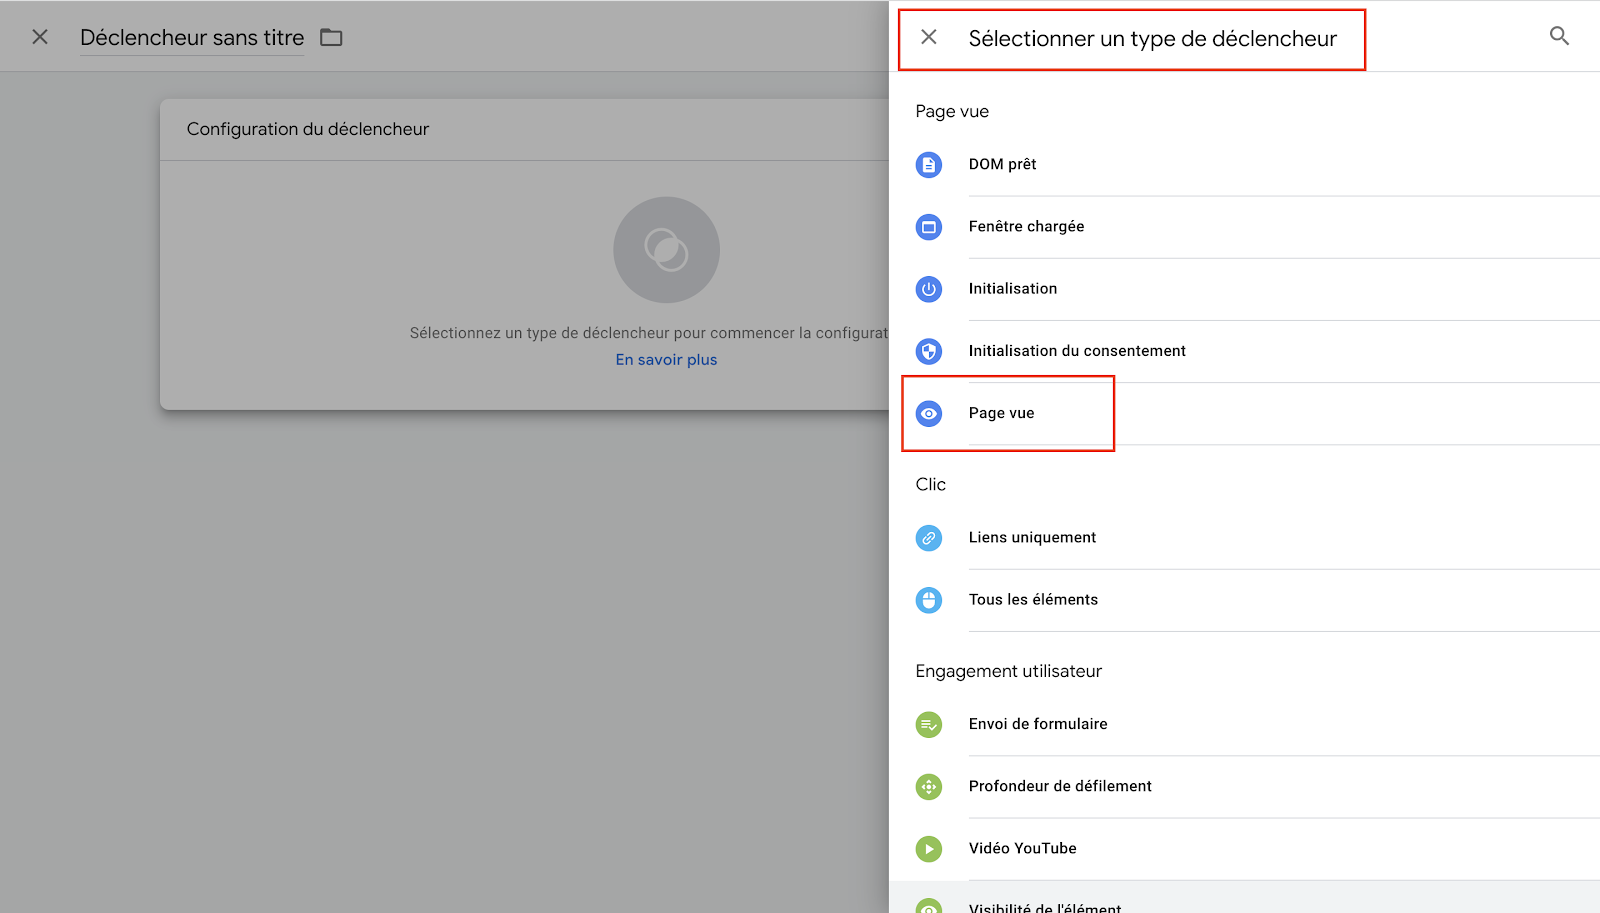
Task: Pick the Tous les éléments click trigger
Action: click(1244, 600)
